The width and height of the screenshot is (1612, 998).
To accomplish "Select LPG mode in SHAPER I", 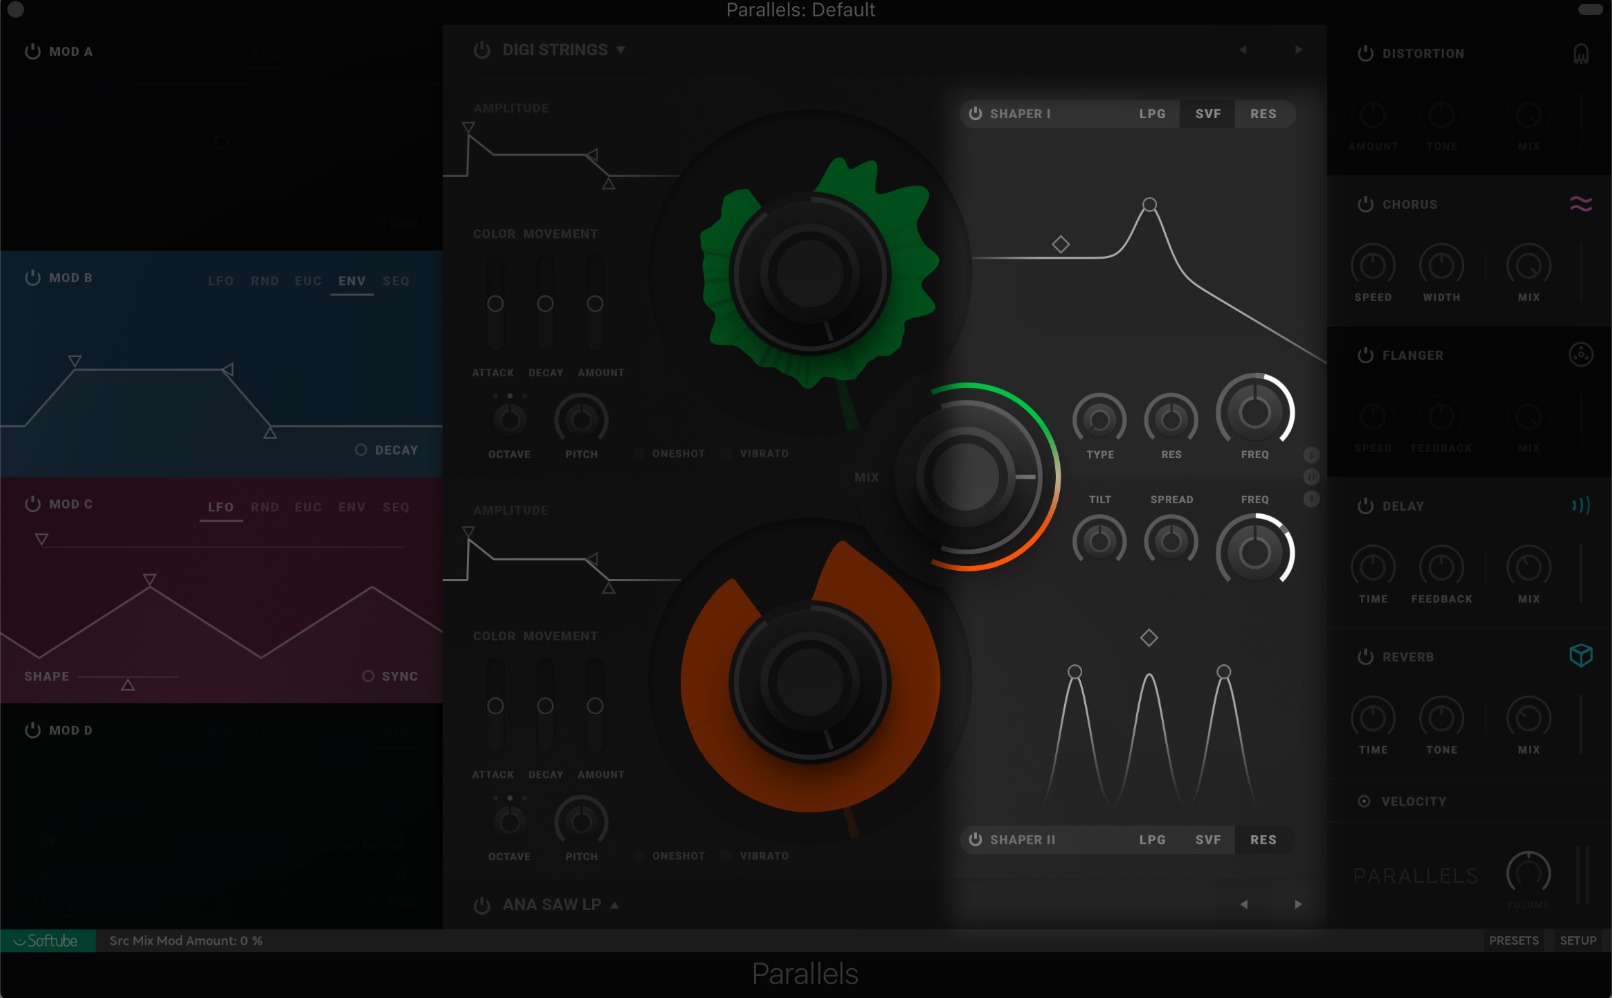I will (x=1152, y=114).
